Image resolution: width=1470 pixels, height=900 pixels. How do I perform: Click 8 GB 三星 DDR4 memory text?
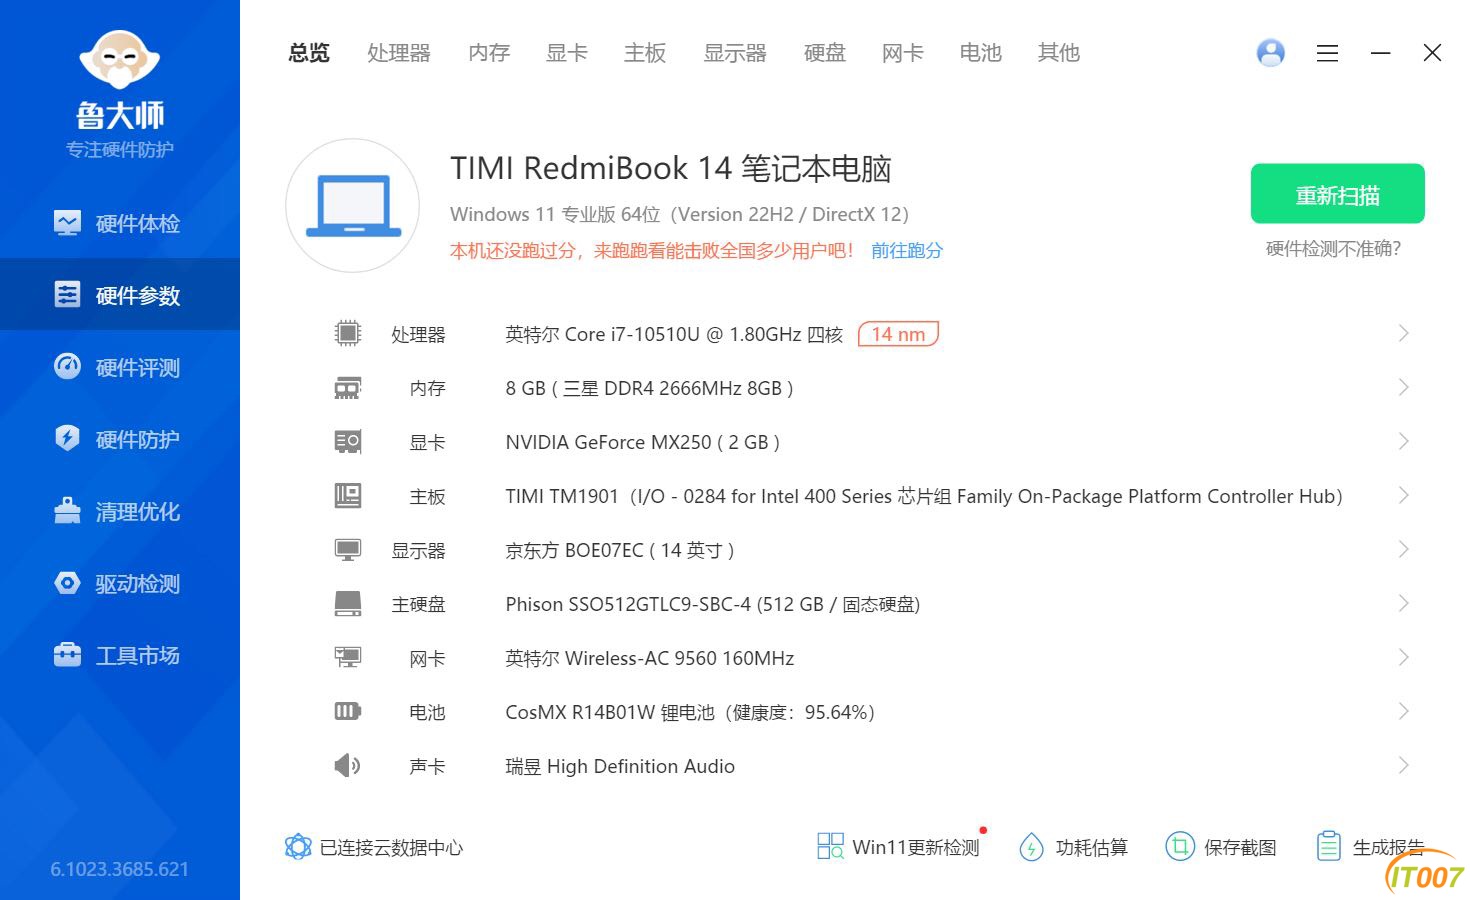[649, 388]
